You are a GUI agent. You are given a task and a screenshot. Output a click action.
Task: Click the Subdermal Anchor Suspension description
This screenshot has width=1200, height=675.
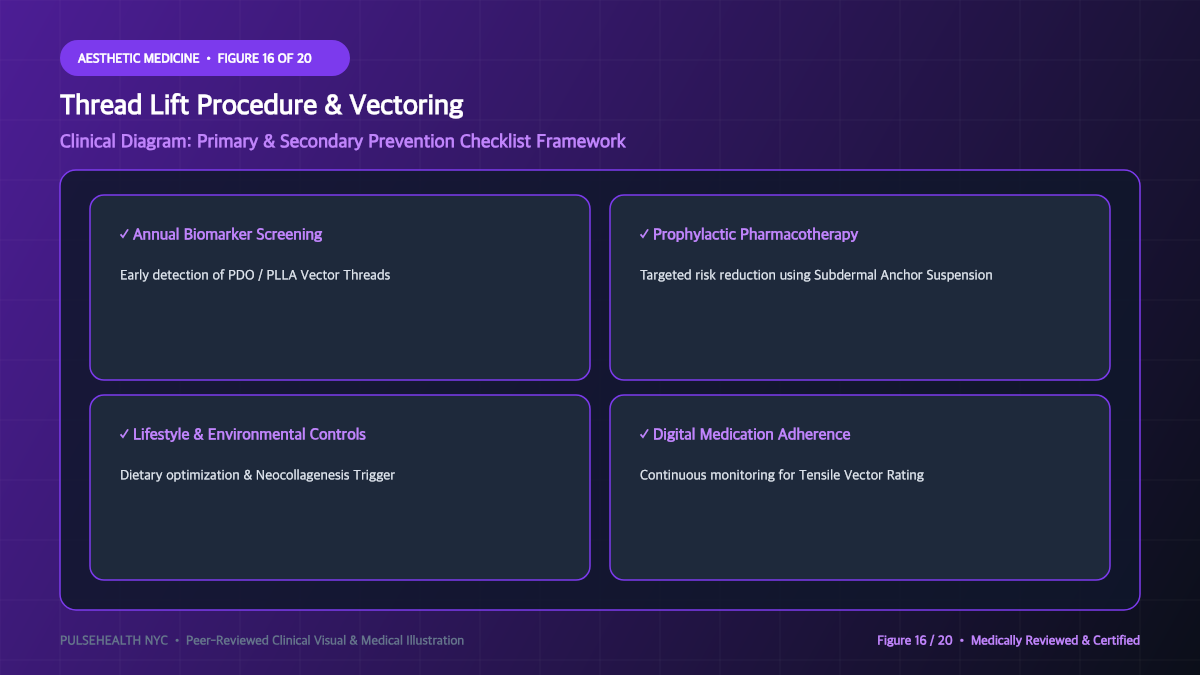(816, 274)
